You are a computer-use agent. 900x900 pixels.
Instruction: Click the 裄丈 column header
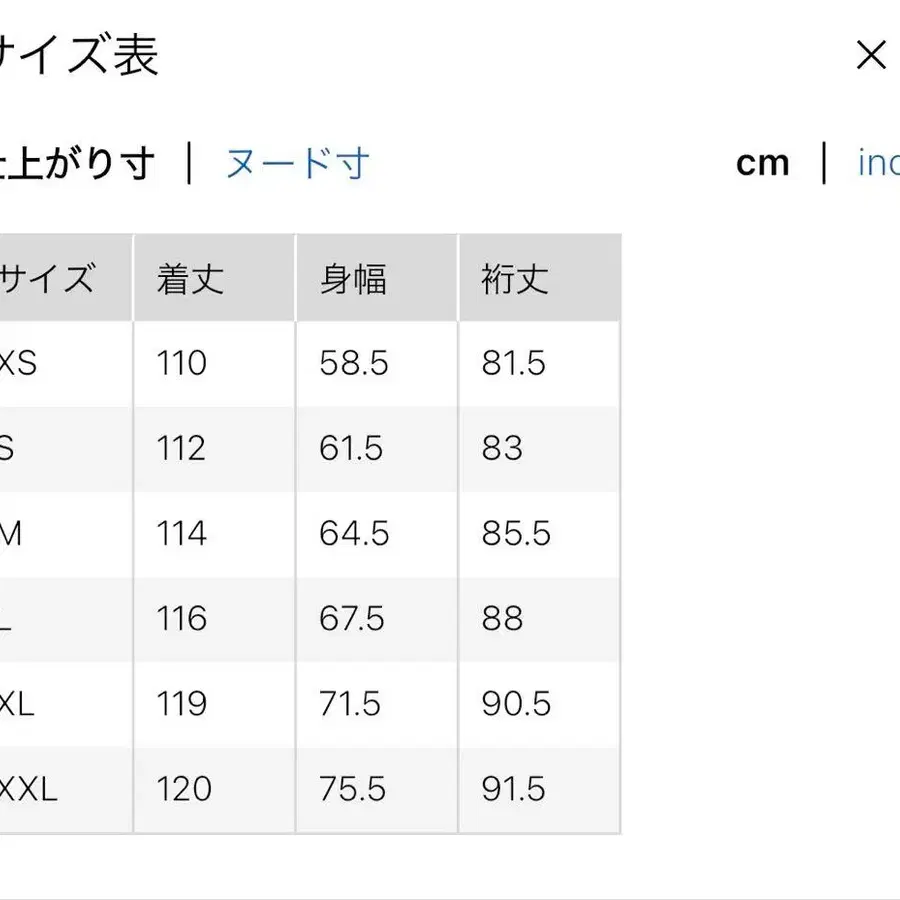click(516, 279)
